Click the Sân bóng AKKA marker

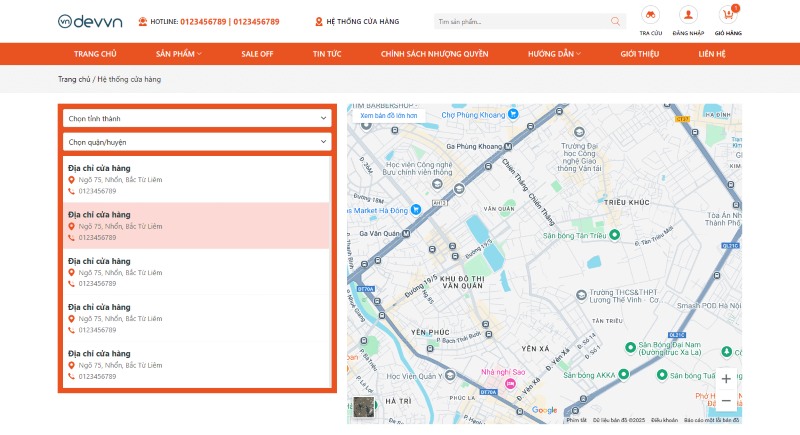click(623, 374)
